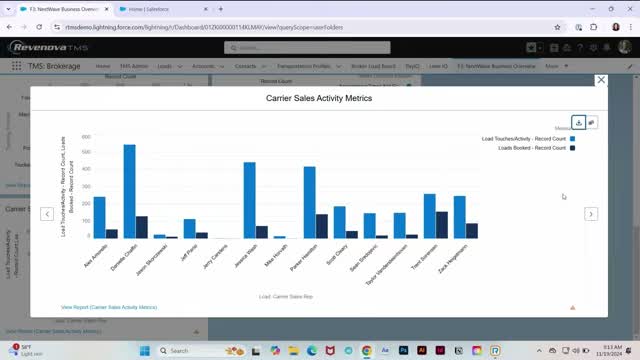The image size is (640, 360).
Task: Open the TMS Admin tab
Action: point(134,66)
